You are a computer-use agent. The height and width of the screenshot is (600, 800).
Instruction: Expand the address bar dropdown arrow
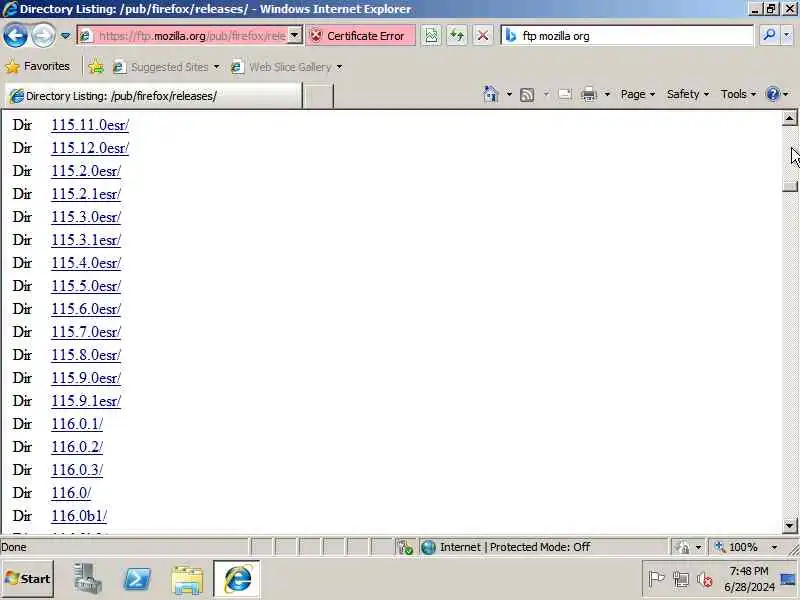pos(294,36)
